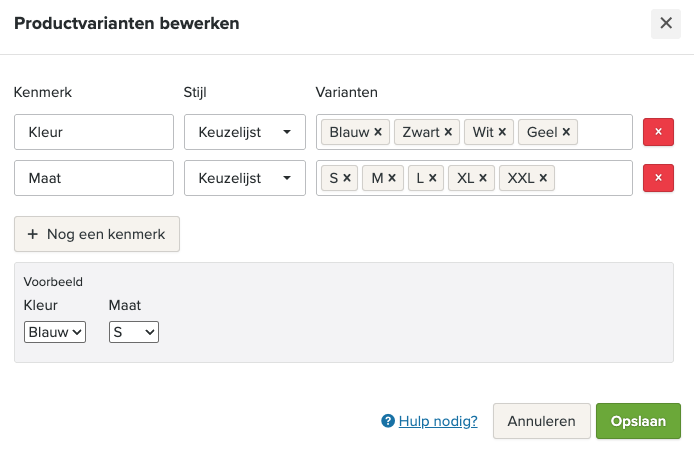Viewport: 694px width, 456px height.
Task: Remove the Geel variant tag
Action: tap(566, 132)
